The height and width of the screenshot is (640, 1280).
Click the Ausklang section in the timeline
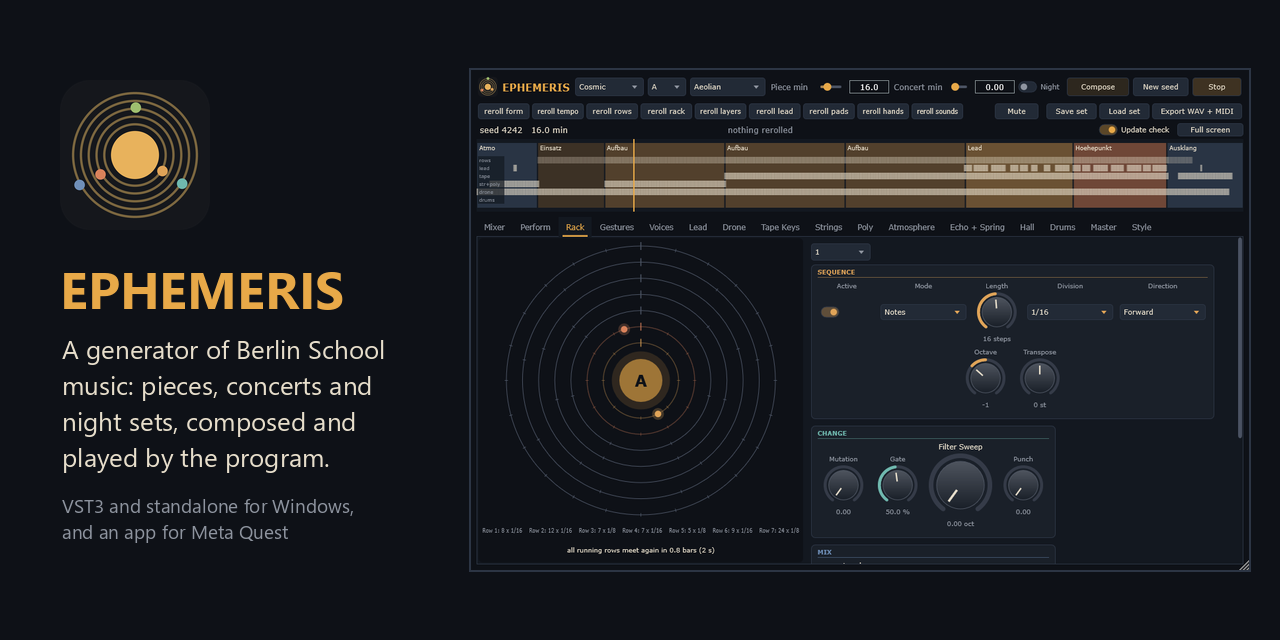(x=1205, y=175)
